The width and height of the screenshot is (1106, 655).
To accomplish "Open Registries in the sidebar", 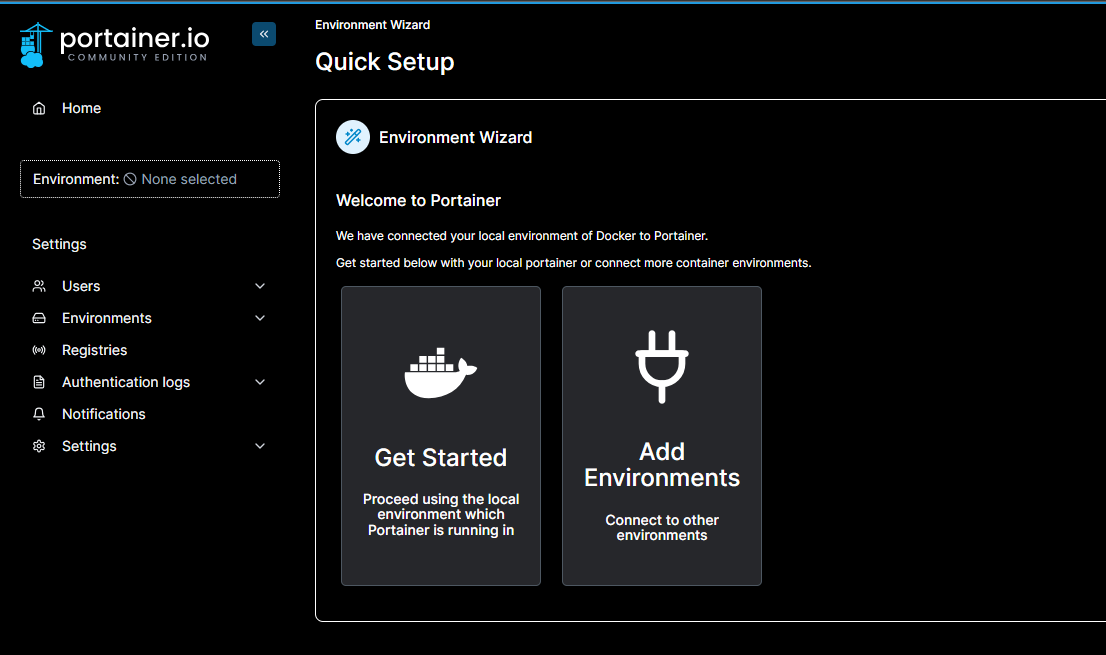I will pyautogui.click(x=95, y=350).
